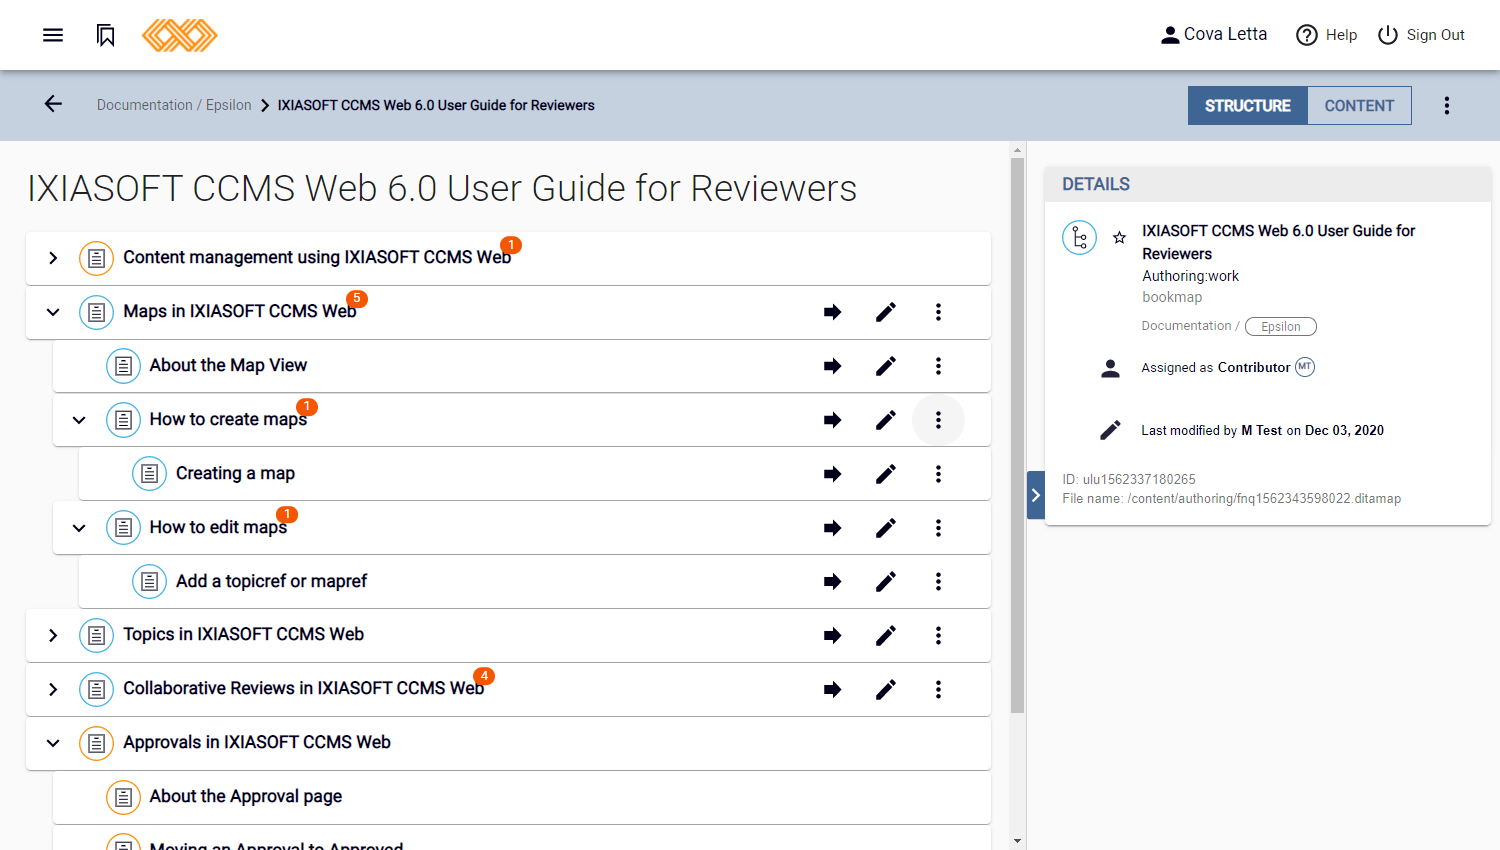Select About the Approval page topic
This screenshot has width=1500, height=850.
pos(246,797)
